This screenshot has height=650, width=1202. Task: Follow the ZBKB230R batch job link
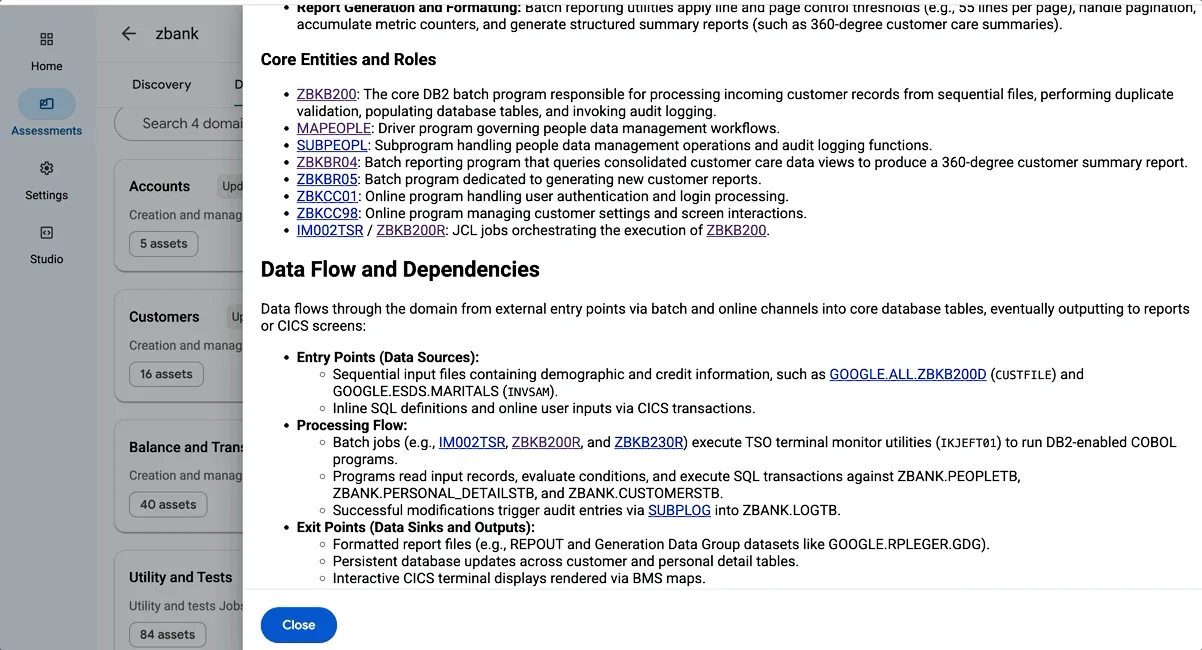point(649,442)
